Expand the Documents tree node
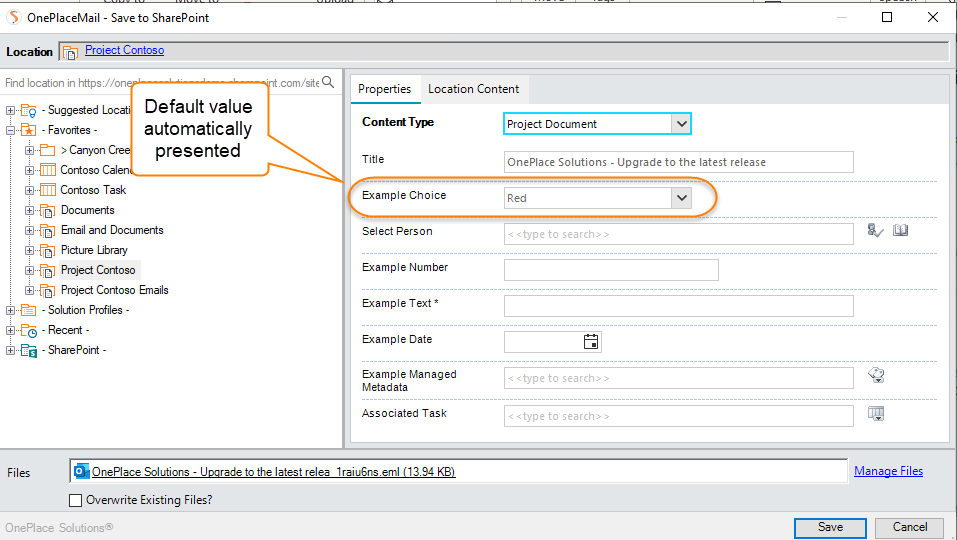 pos(29,211)
